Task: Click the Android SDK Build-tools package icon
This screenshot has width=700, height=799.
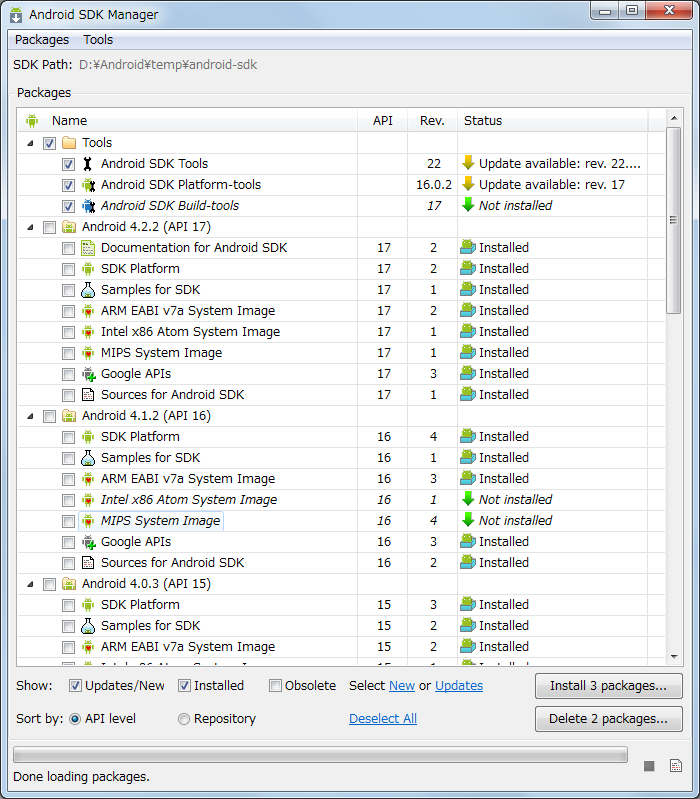Action: click(x=88, y=206)
